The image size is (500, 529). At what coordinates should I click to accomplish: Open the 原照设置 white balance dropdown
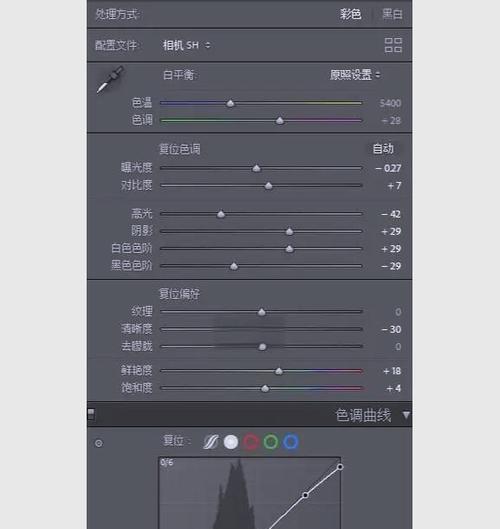click(x=355, y=75)
